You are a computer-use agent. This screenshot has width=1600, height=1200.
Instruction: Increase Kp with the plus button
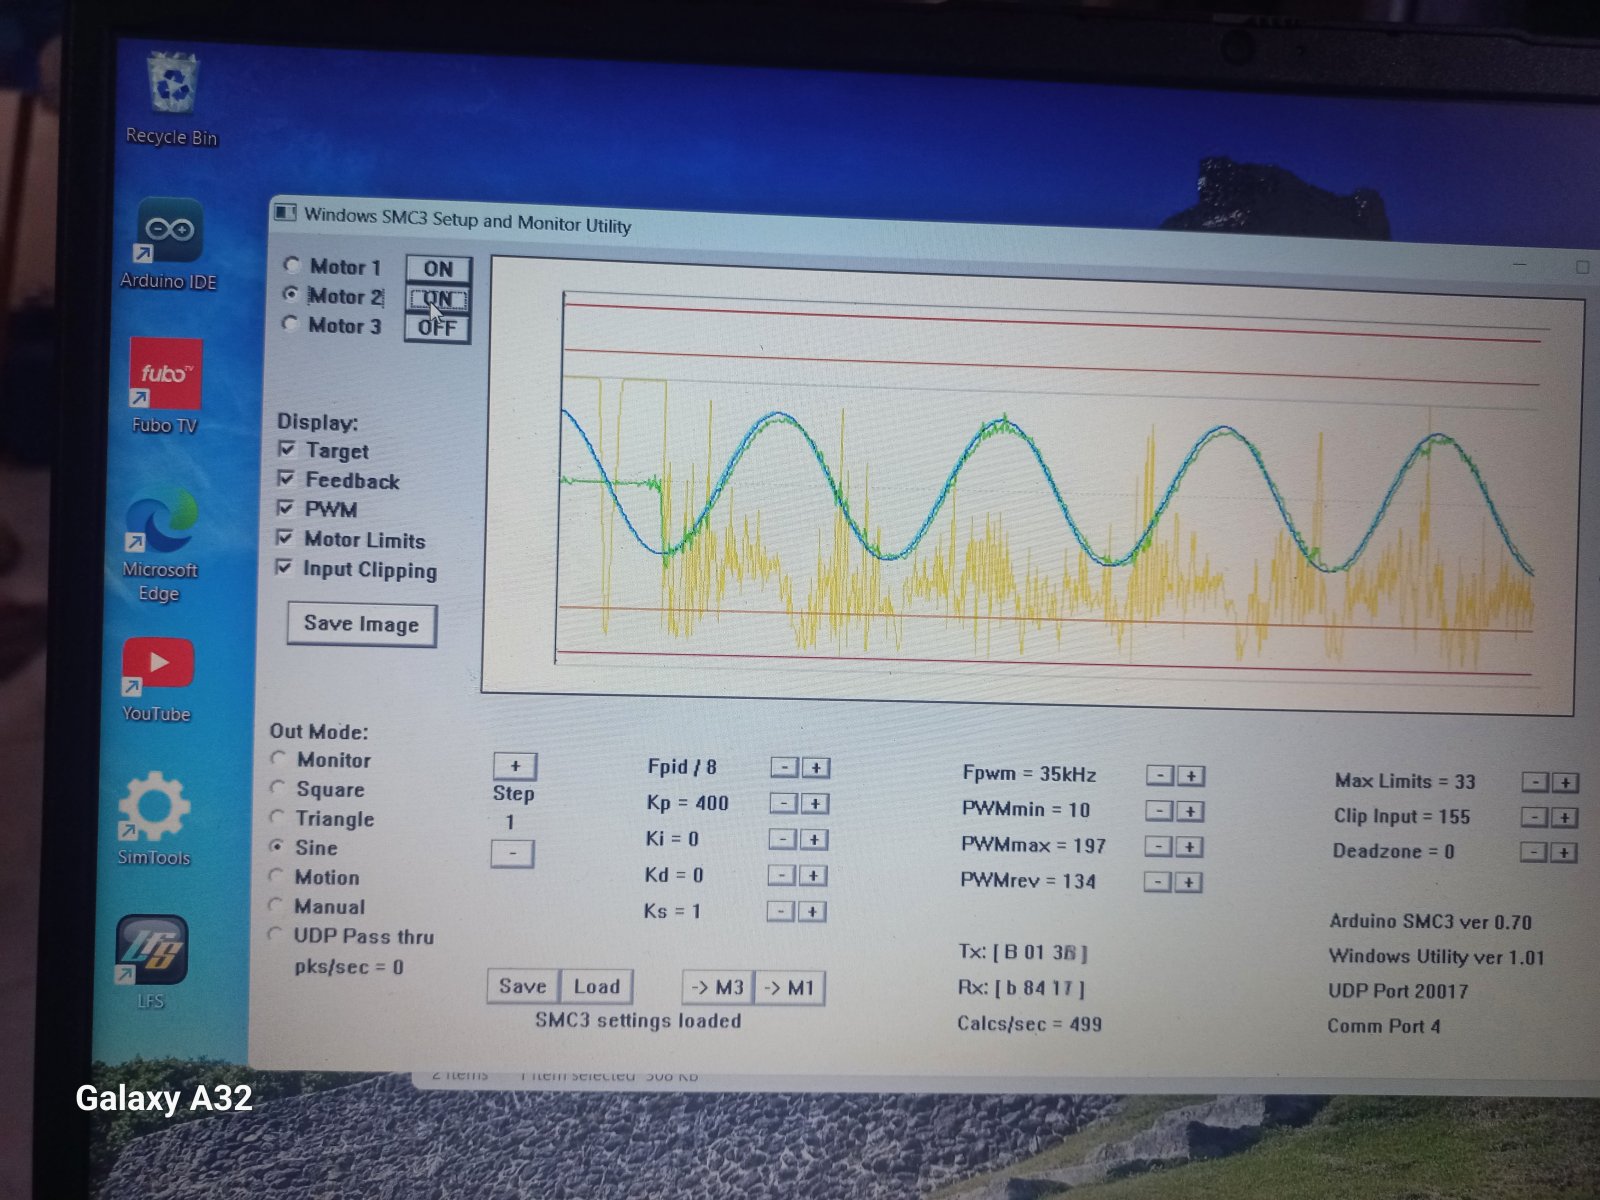815,804
